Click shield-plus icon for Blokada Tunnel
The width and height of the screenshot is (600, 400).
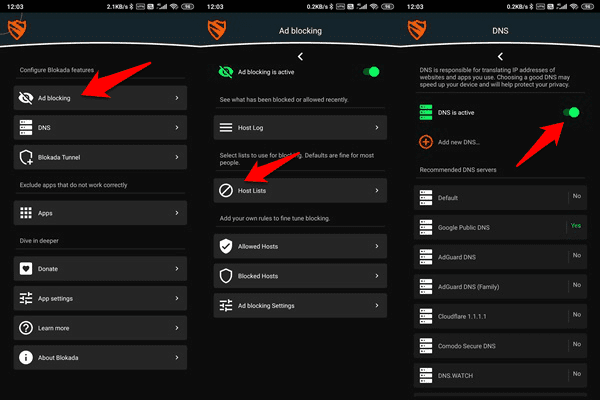pos(26,157)
